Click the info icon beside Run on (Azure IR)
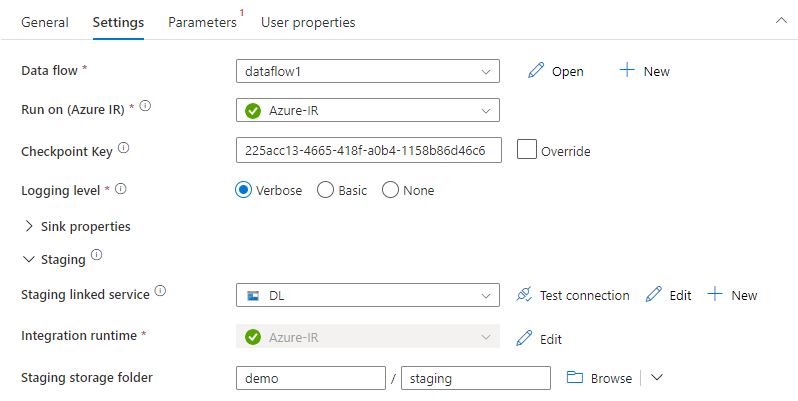This screenshot has height=401, width=798. tap(145, 106)
